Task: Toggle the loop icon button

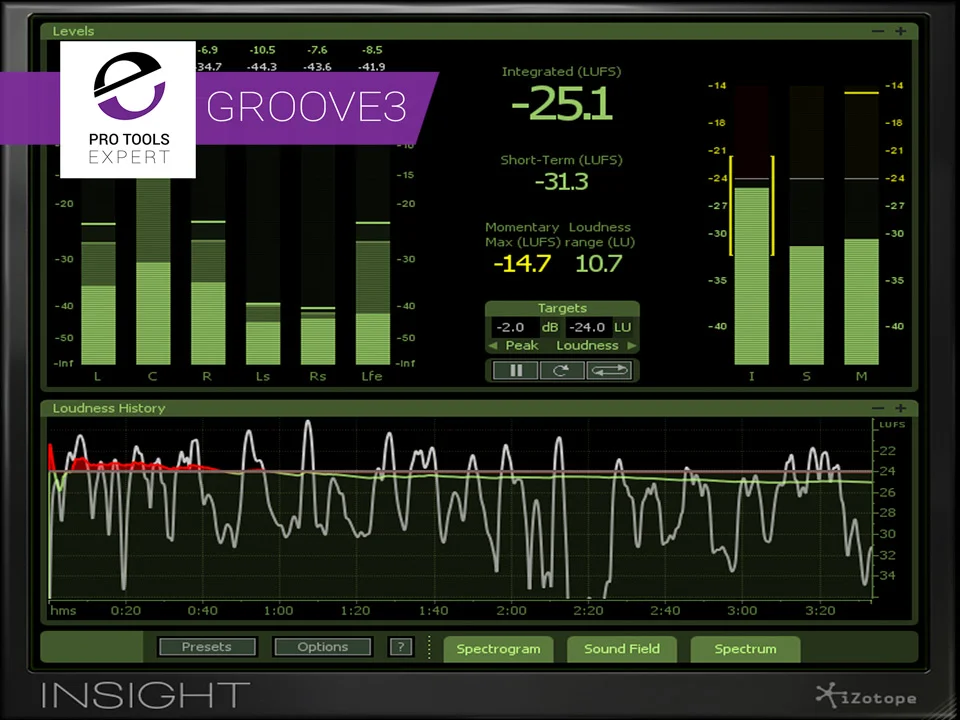Action: click(609, 370)
